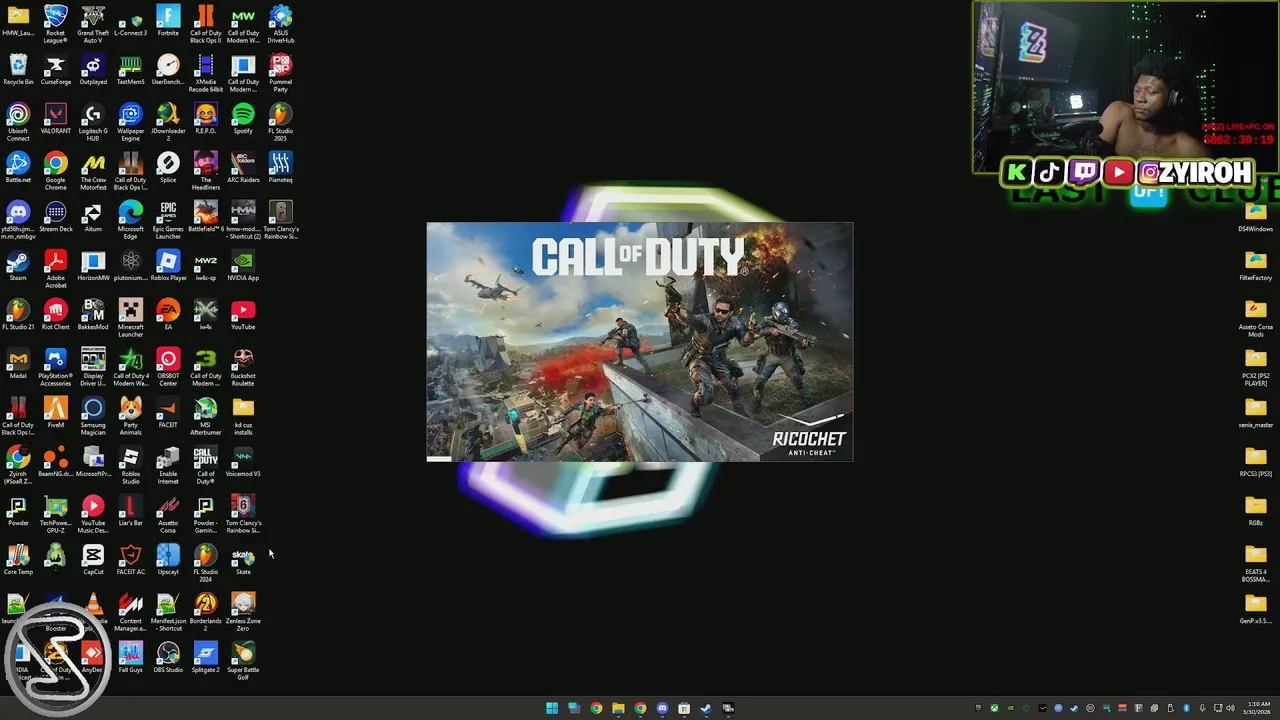Viewport: 1280px width, 720px height.
Task: Launch the Voicemod V3 shortcut
Action: 243,462
